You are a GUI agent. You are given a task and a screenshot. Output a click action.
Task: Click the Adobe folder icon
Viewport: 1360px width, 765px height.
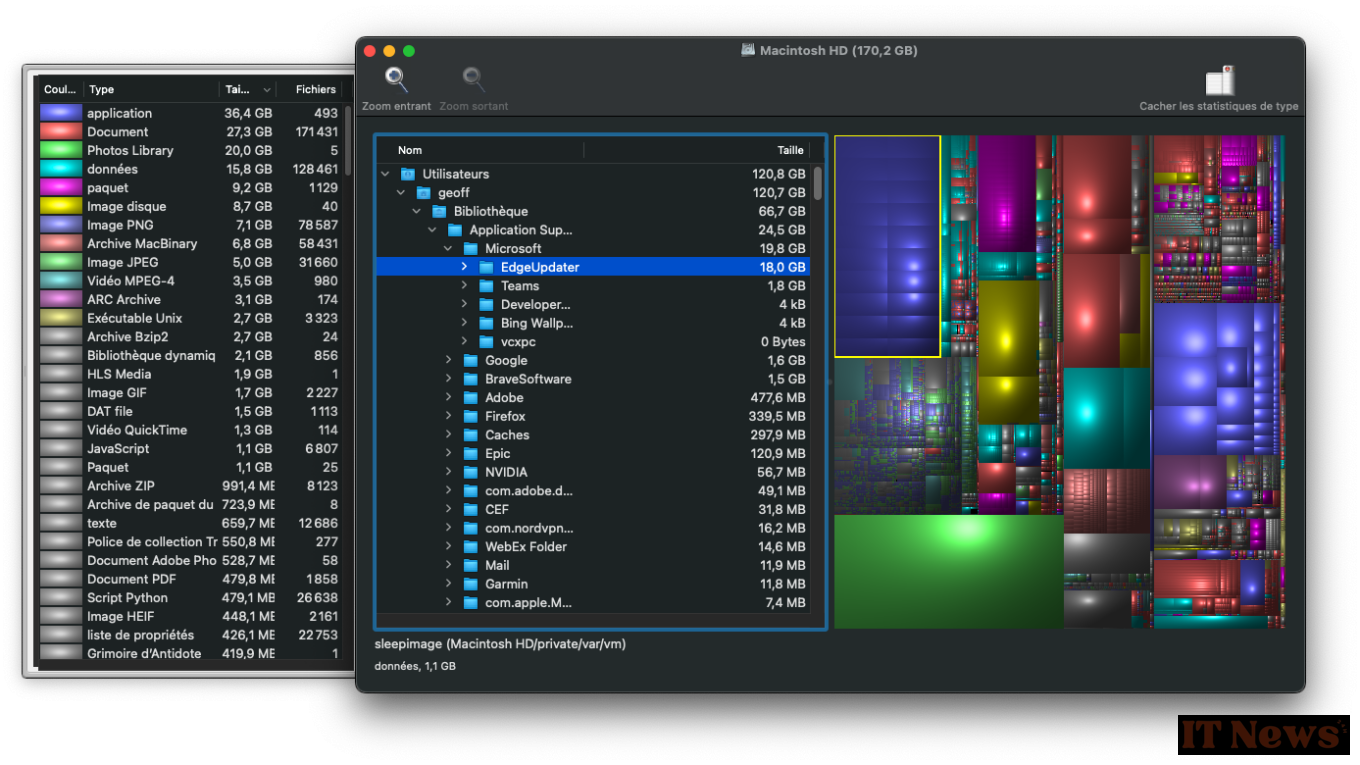tap(470, 398)
